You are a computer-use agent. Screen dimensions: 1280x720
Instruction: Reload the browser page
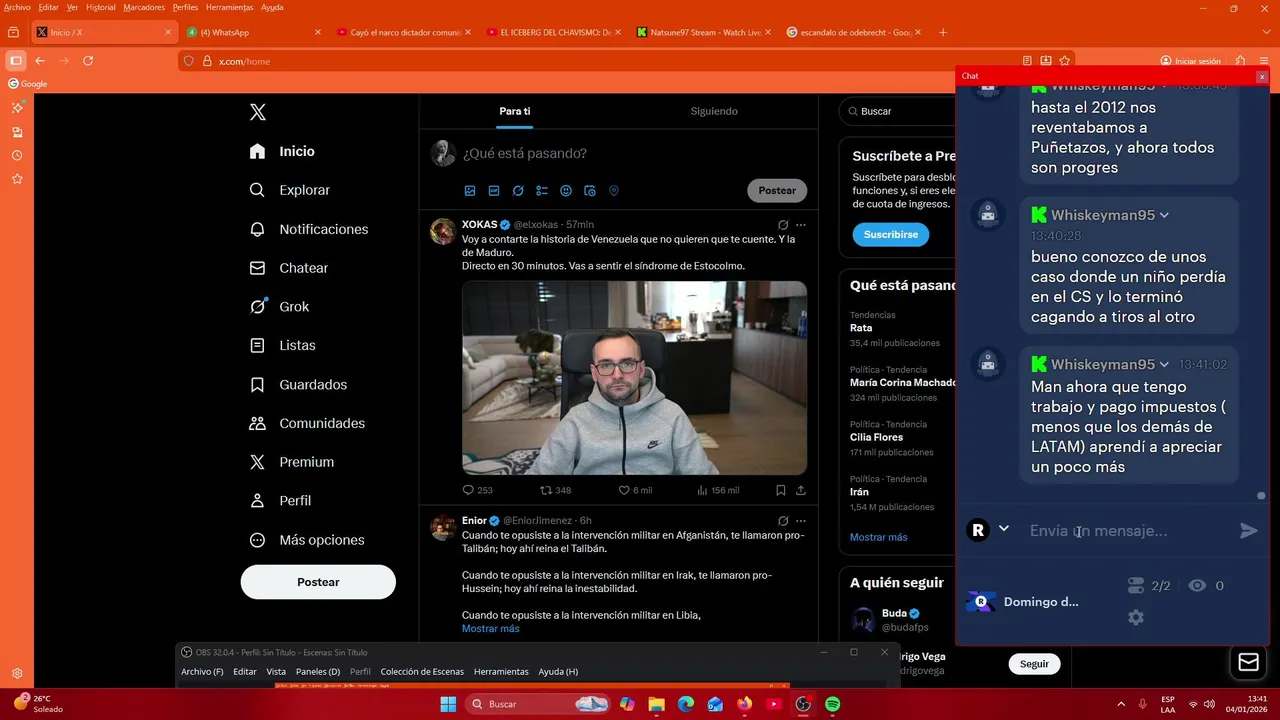coord(88,61)
